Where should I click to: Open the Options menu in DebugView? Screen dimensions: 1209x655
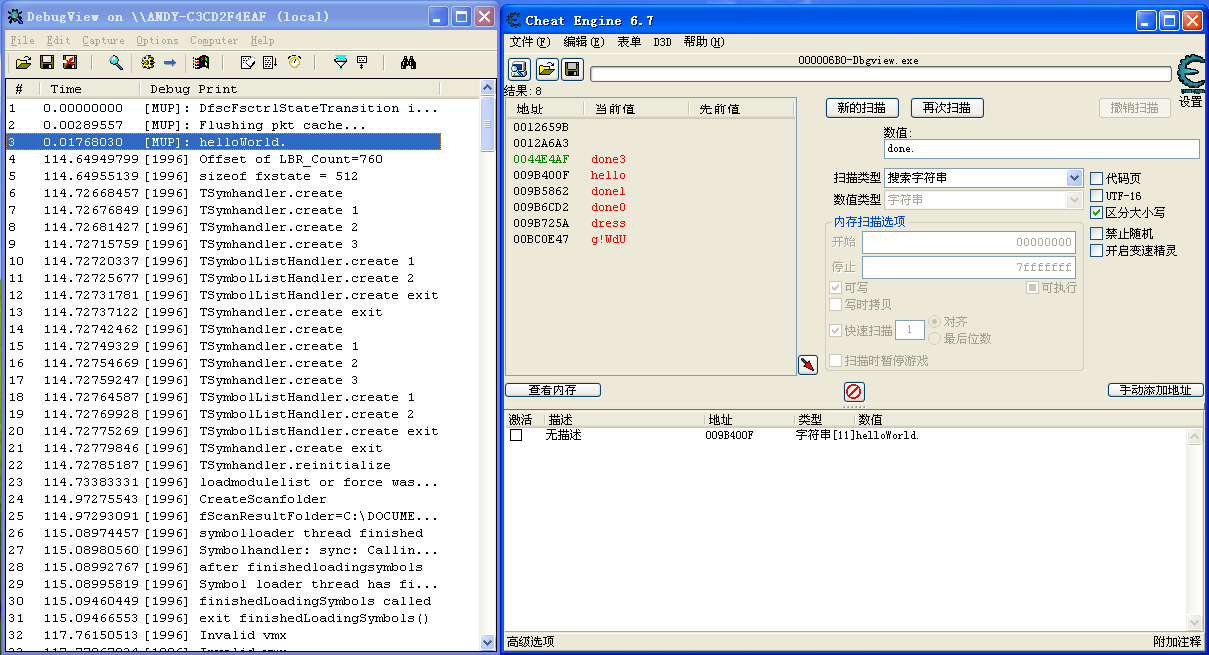coord(157,40)
